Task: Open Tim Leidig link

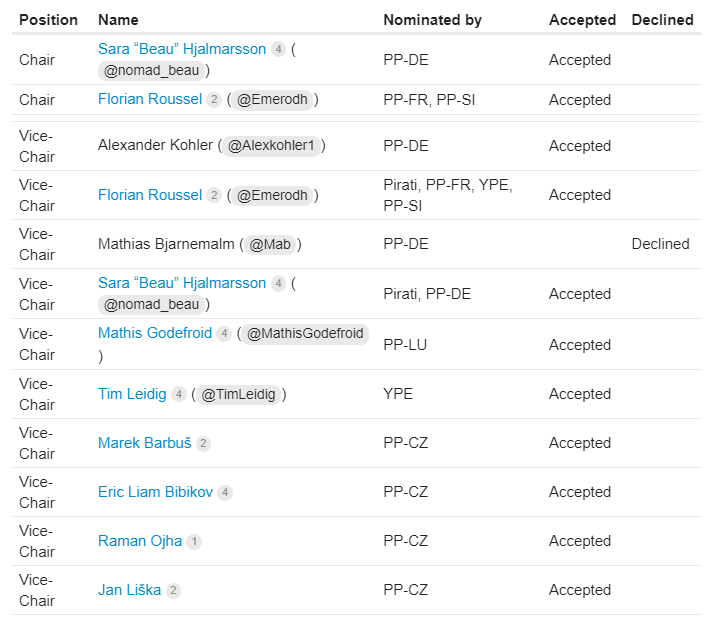Action: coord(132,394)
